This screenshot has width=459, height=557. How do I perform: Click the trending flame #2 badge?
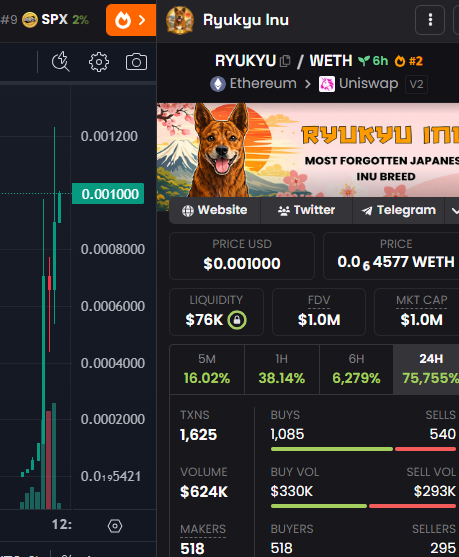pyautogui.click(x=409, y=61)
